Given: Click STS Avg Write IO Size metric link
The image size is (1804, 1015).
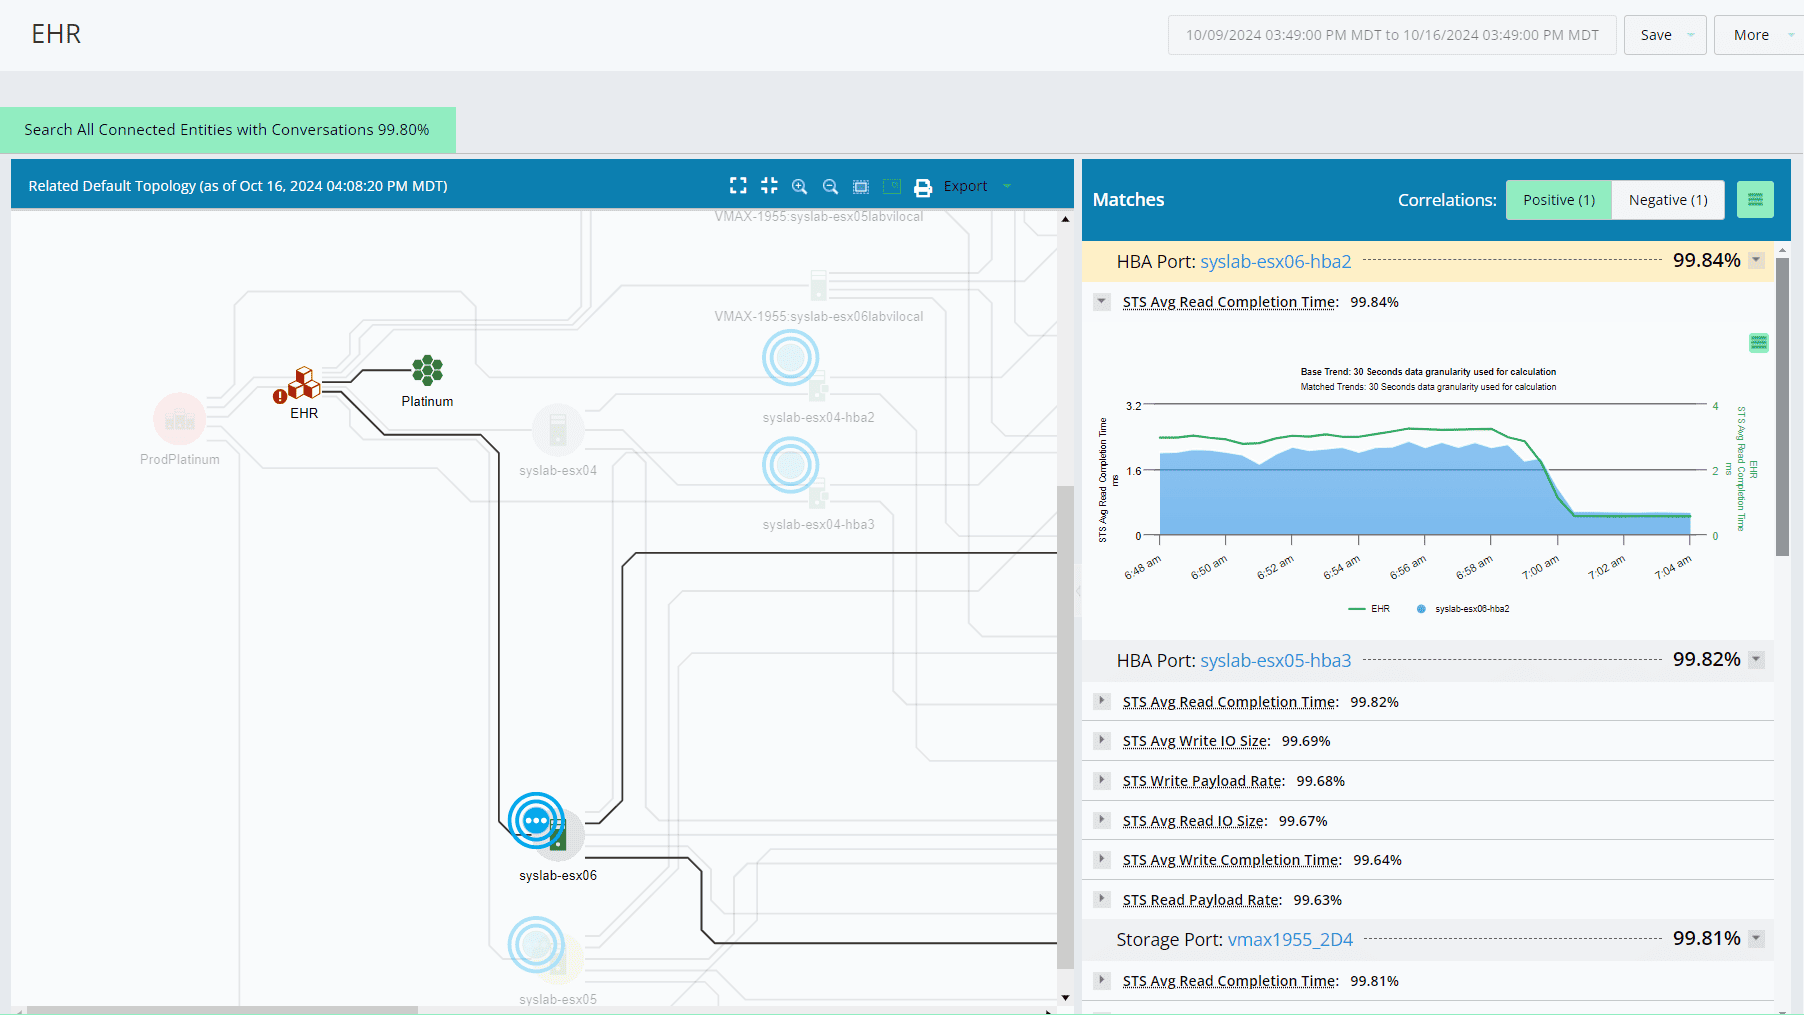Looking at the screenshot, I should [1196, 741].
